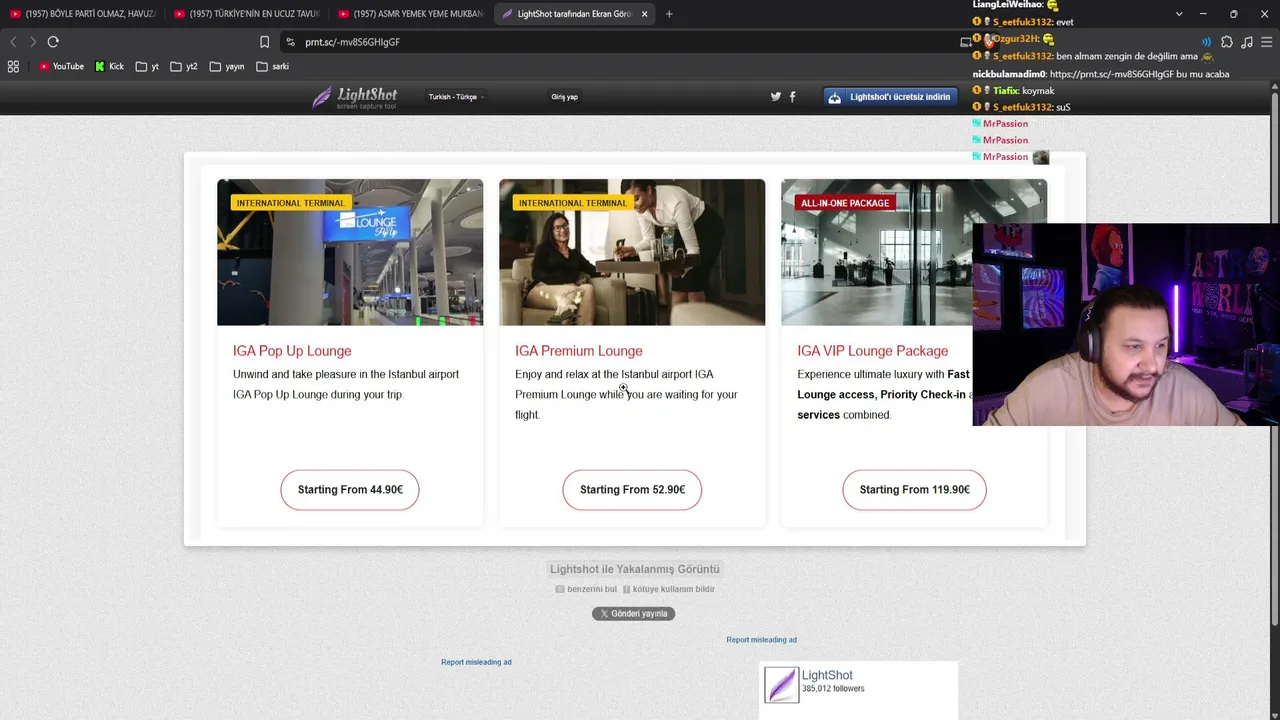Click the 'IGA Pop Up Lounge' title

coord(292,351)
